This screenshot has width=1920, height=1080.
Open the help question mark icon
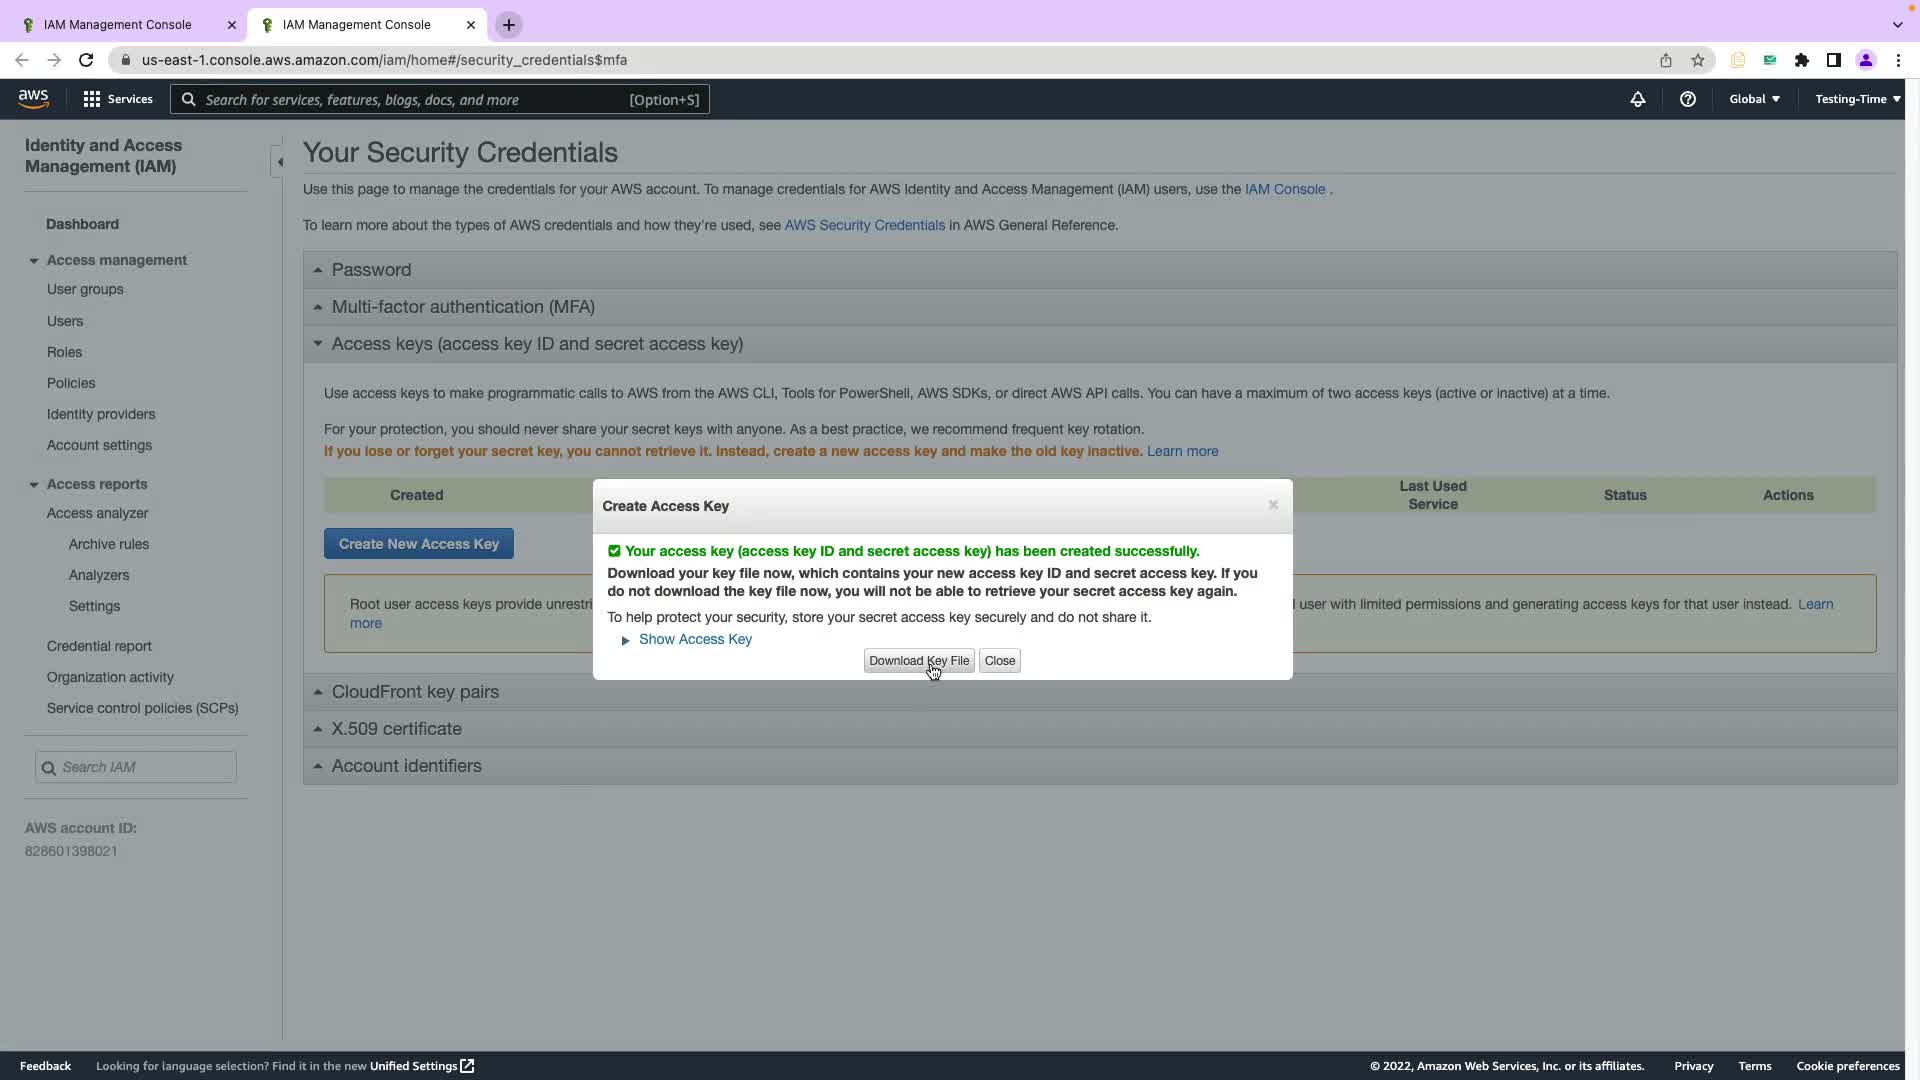pos(1687,99)
